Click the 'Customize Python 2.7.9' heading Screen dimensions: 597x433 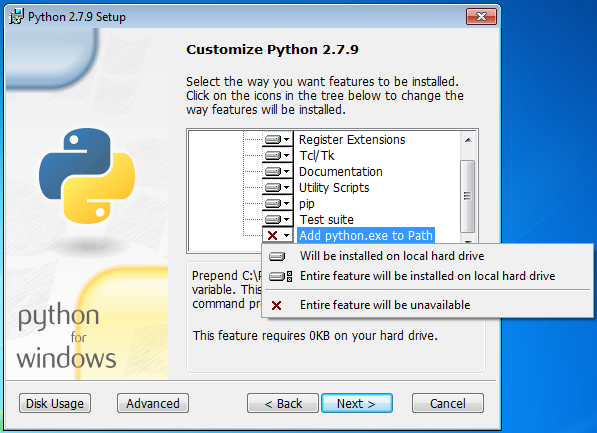coord(272,50)
